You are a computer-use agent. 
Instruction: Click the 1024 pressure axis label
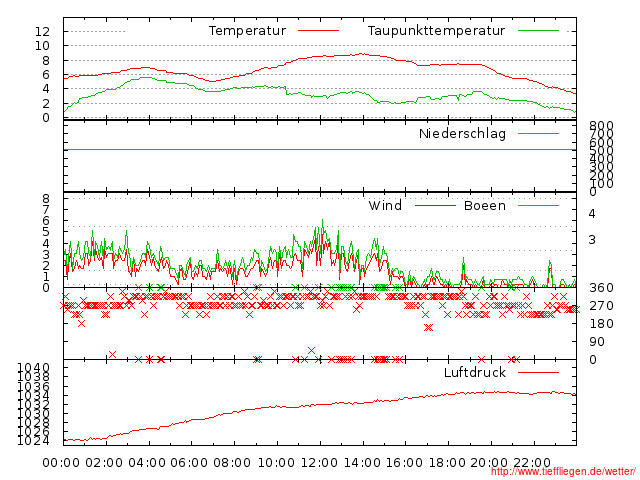33,441
